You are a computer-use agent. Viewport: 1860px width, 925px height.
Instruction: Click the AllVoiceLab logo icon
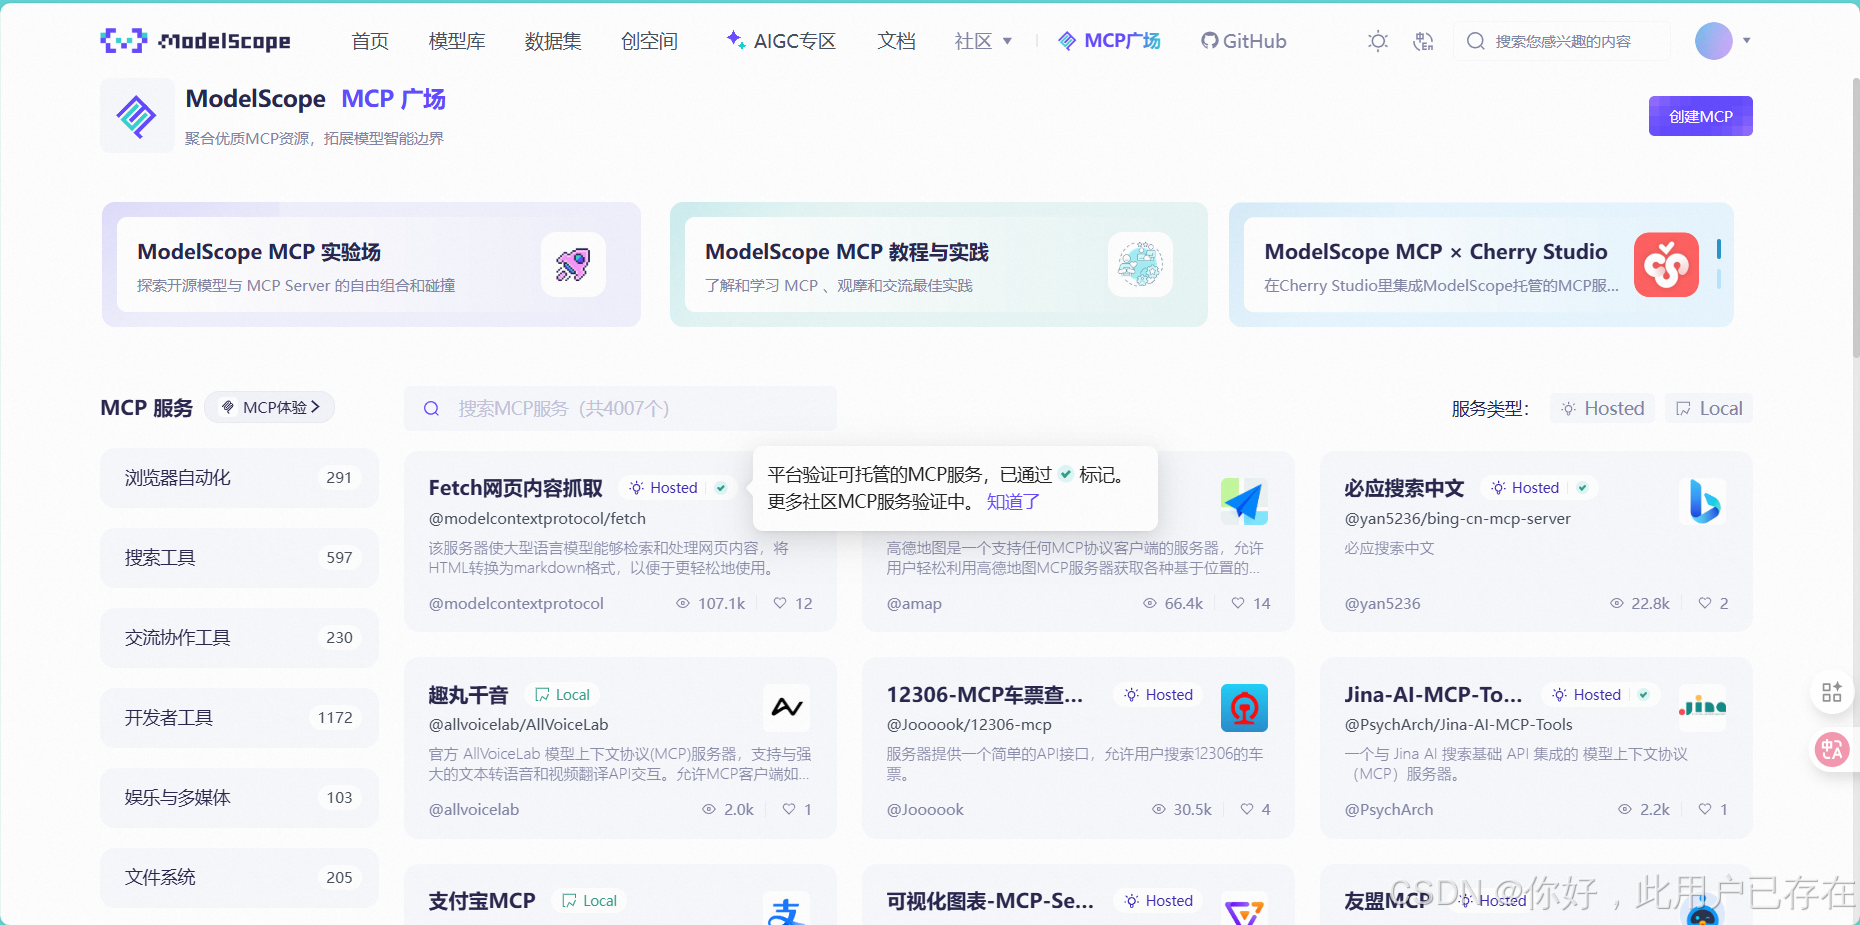(786, 708)
